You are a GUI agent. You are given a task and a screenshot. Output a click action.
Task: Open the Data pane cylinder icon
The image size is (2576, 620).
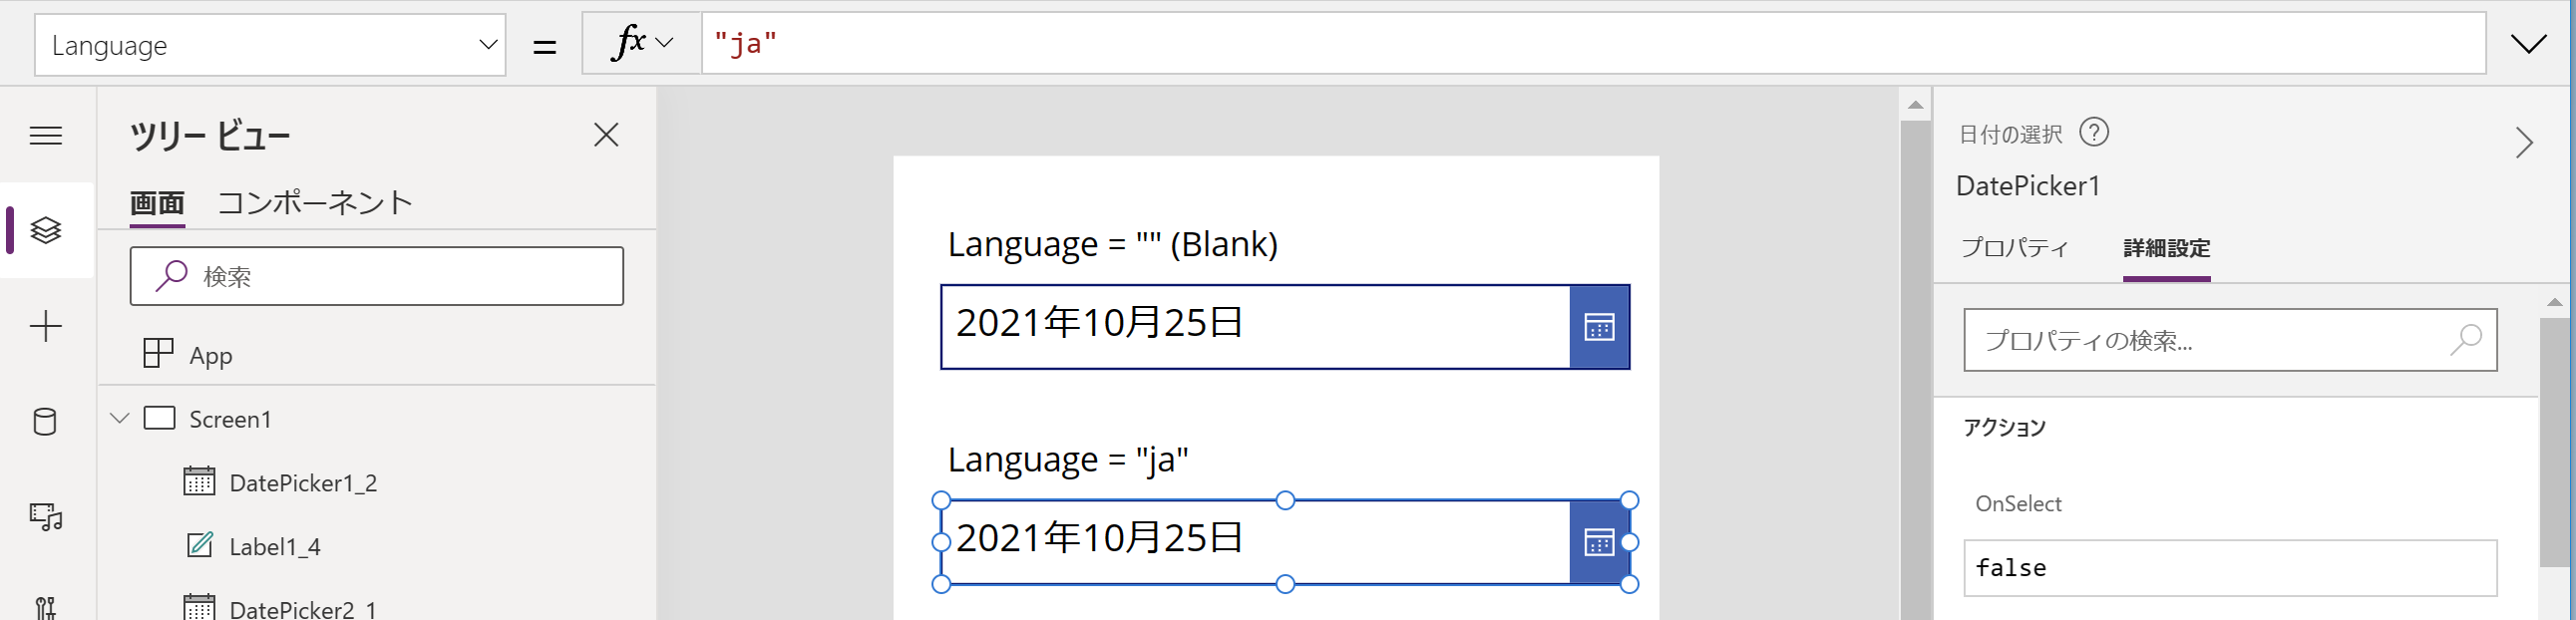tap(45, 421)
